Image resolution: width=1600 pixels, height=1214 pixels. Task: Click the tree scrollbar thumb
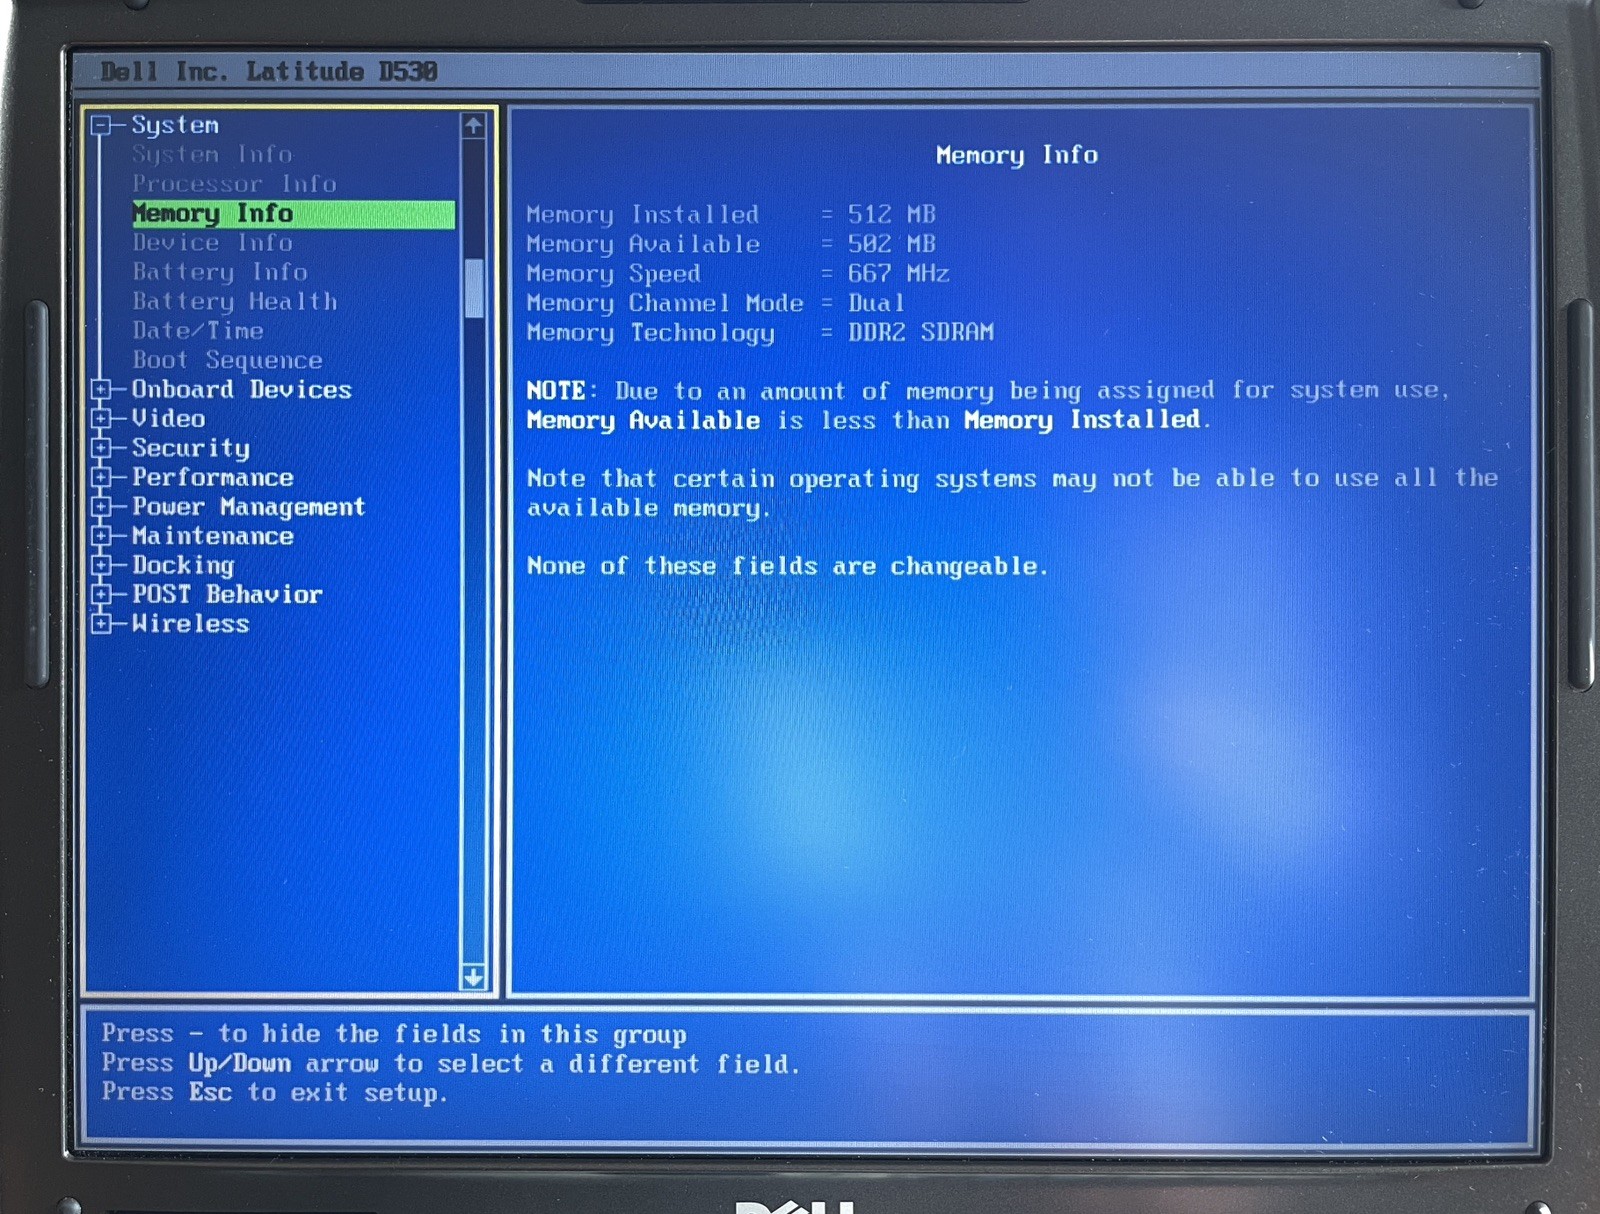(474, 289)
